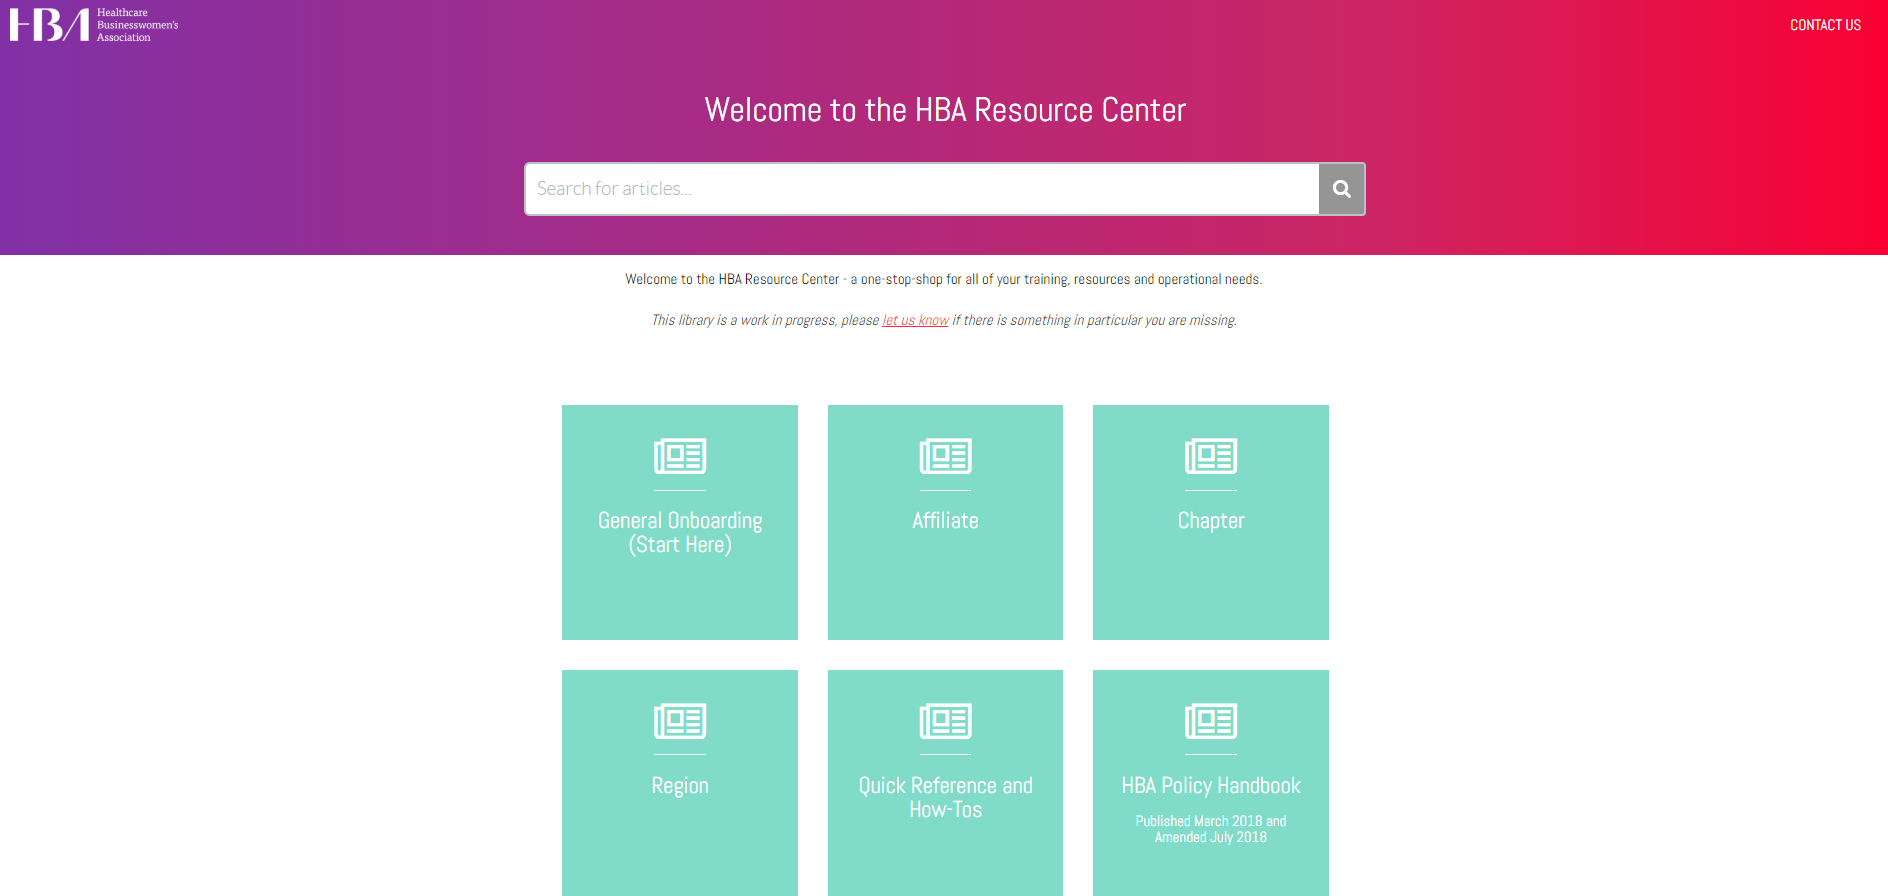Open the HBA Policy Handbook title

pyautogui.click(x=1211, y=786)
